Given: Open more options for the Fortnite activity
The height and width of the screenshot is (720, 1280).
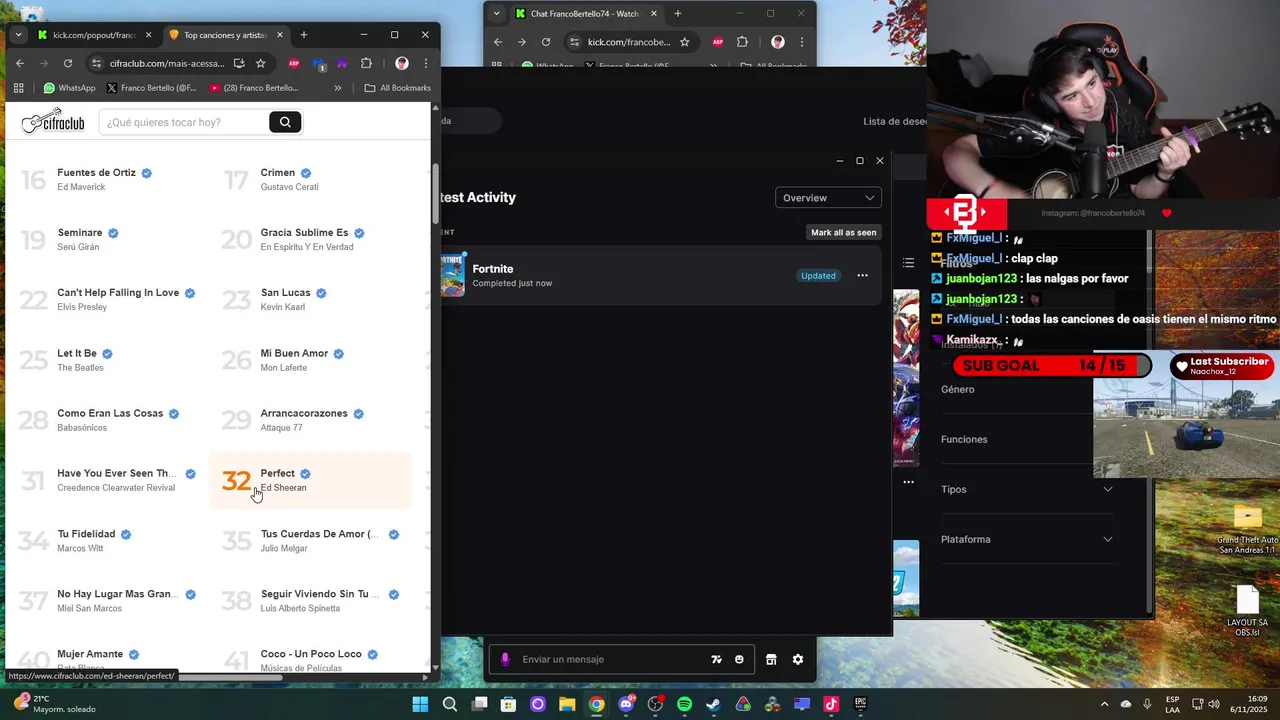Looking at the screenshot, I should point(862,276).
